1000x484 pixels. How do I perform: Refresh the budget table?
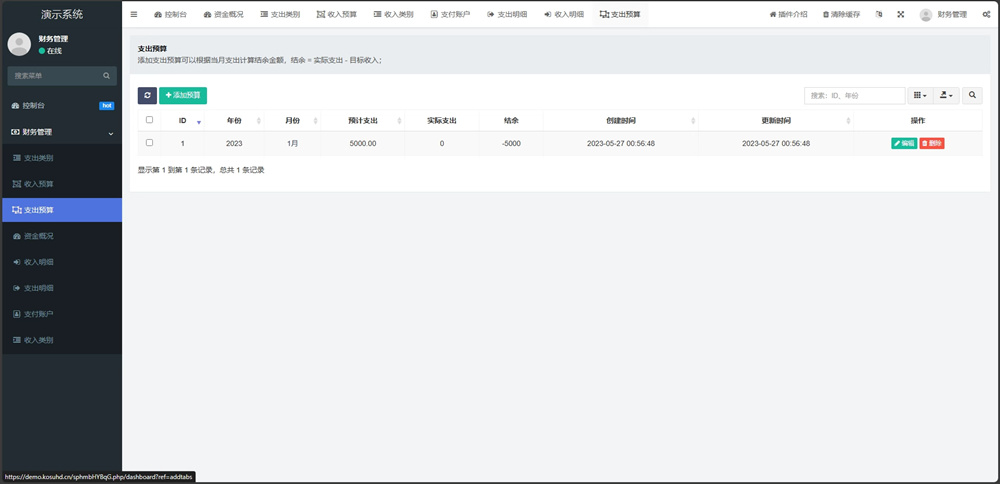tap(147, 95)
